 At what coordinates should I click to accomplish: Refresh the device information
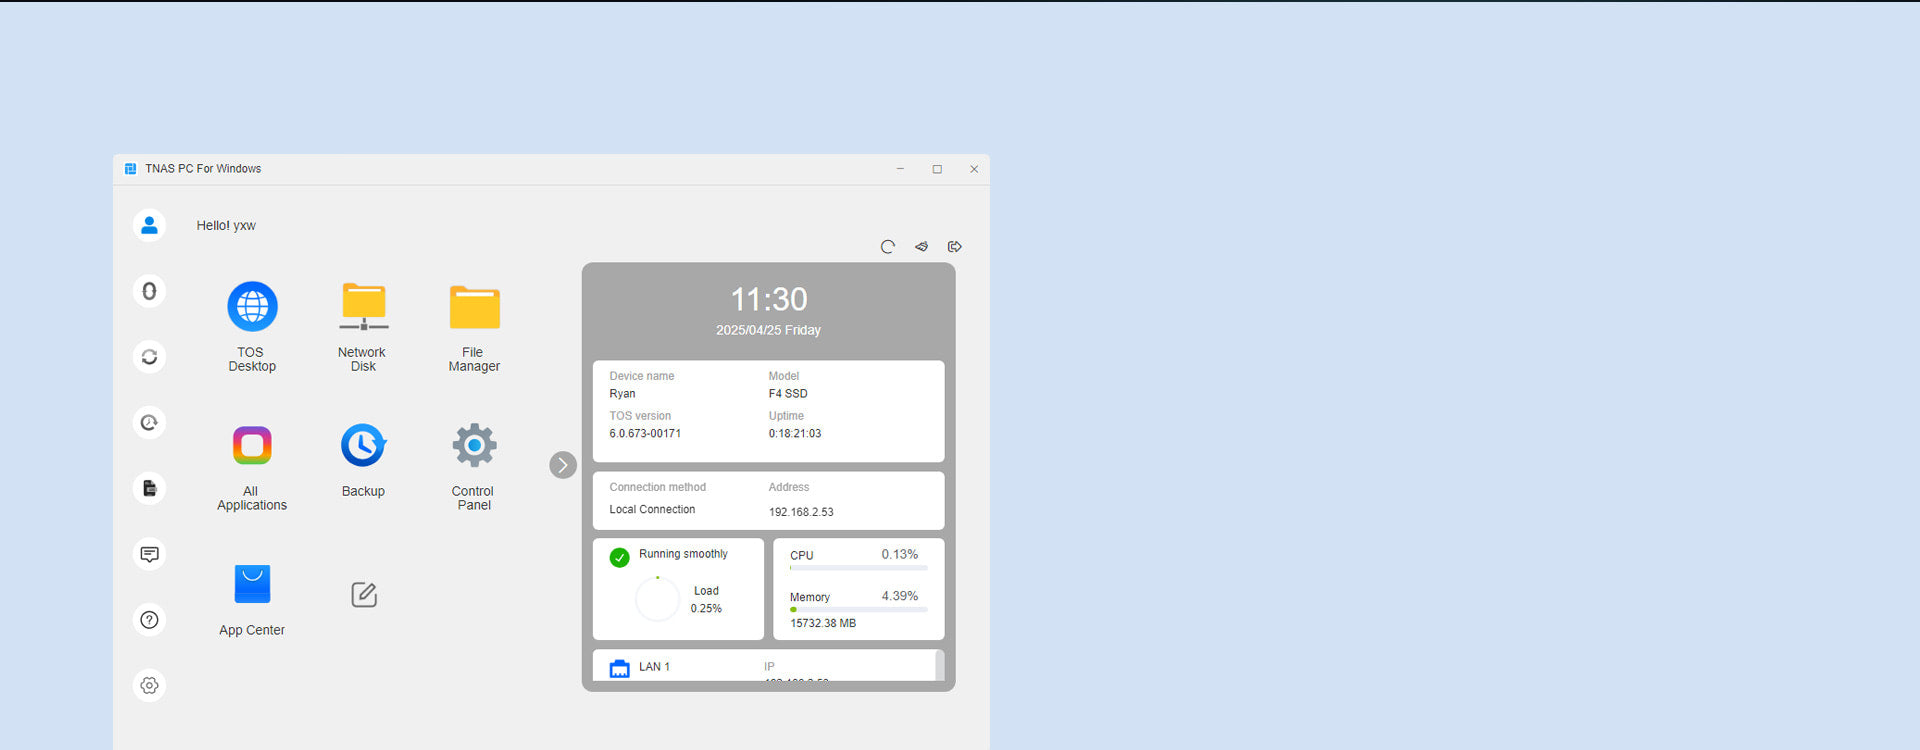887,247
